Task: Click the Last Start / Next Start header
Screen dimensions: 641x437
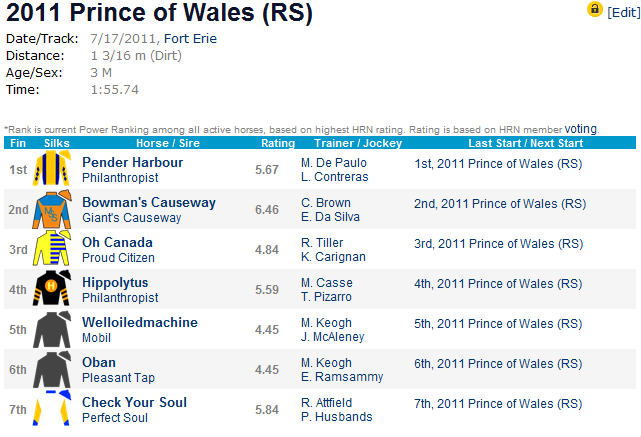Action: pyautogui.click(x=526, y=143)
